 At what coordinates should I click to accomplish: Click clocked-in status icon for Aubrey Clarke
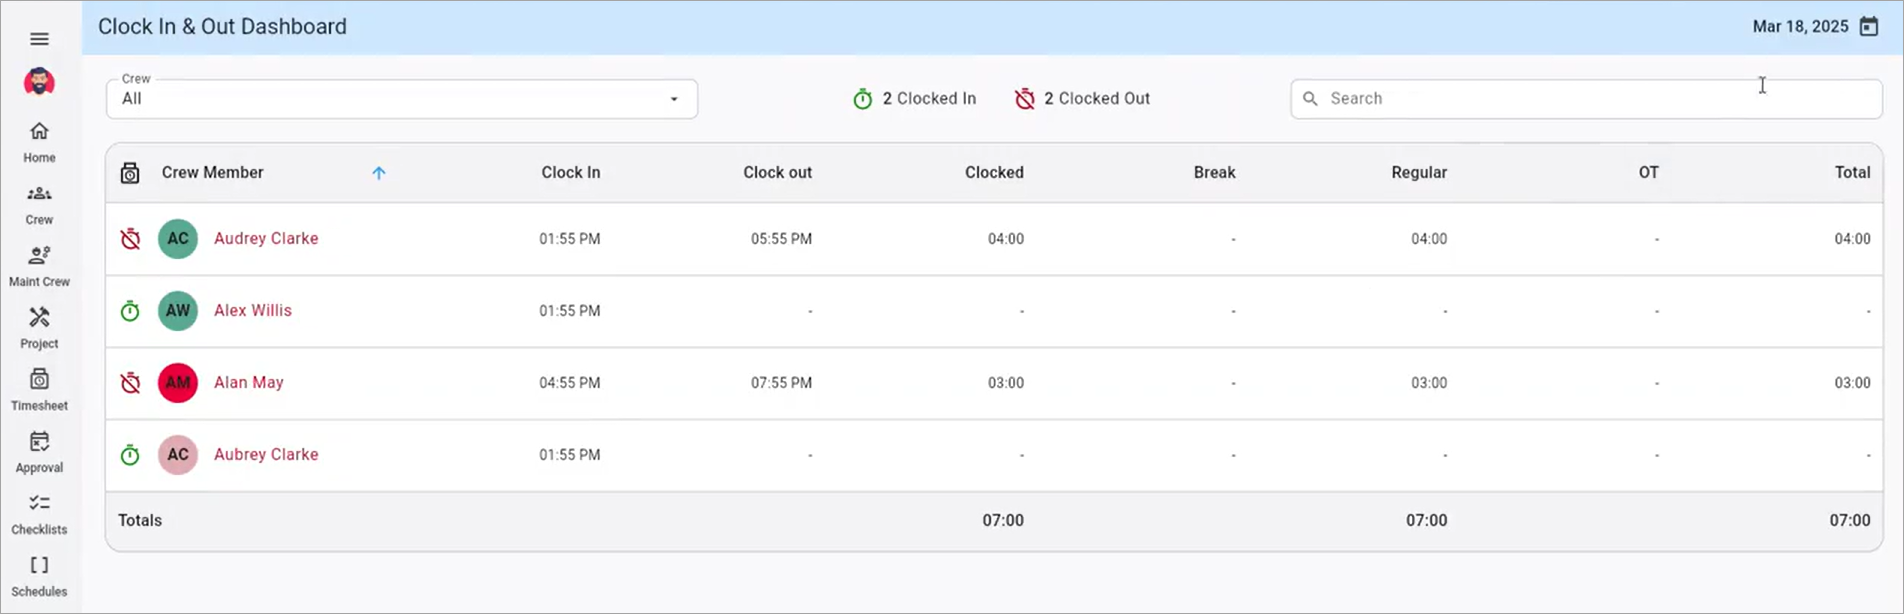click(x=130, y=455)
